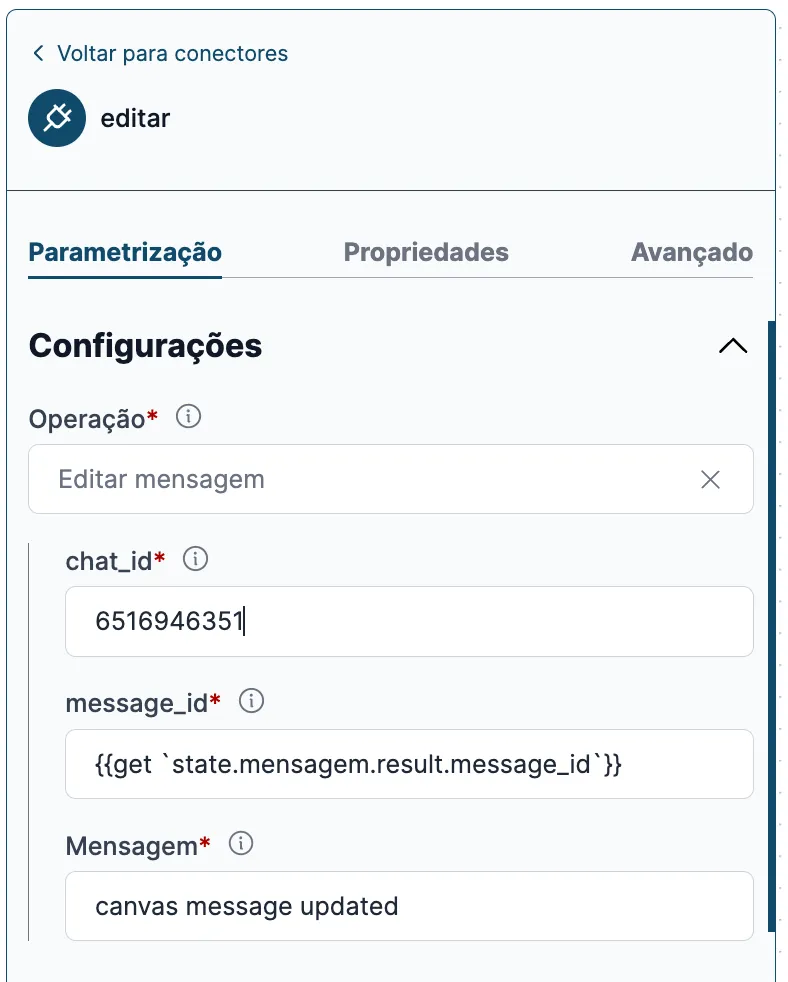788x982 pixels.
Task: Show info tooltip for Operação
Action: pyautogui.click(x=189, y=416)
